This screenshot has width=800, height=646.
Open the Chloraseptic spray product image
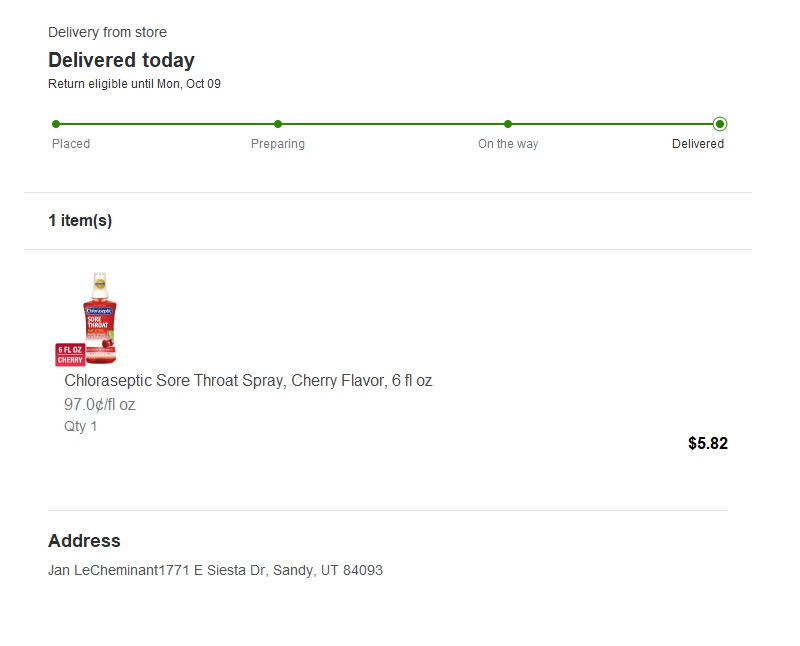(x=99, y=315)
